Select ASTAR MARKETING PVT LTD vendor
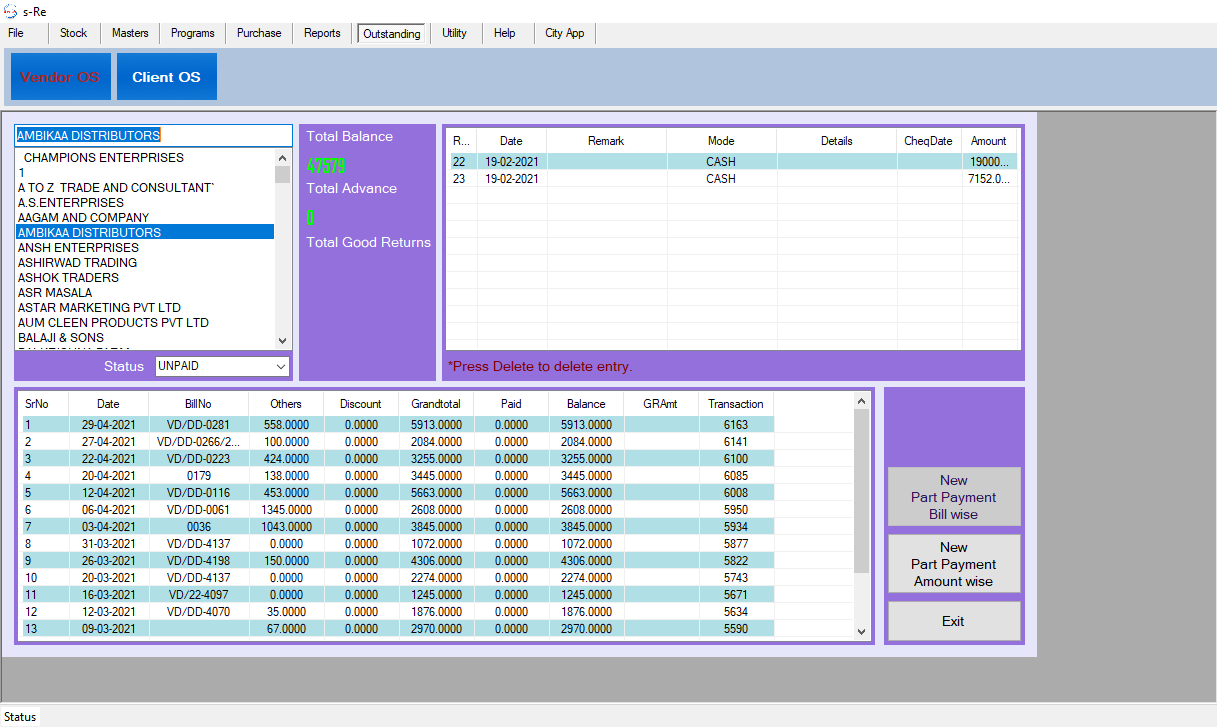Screen dimensions: 1217x728 (x=99, y=308)
